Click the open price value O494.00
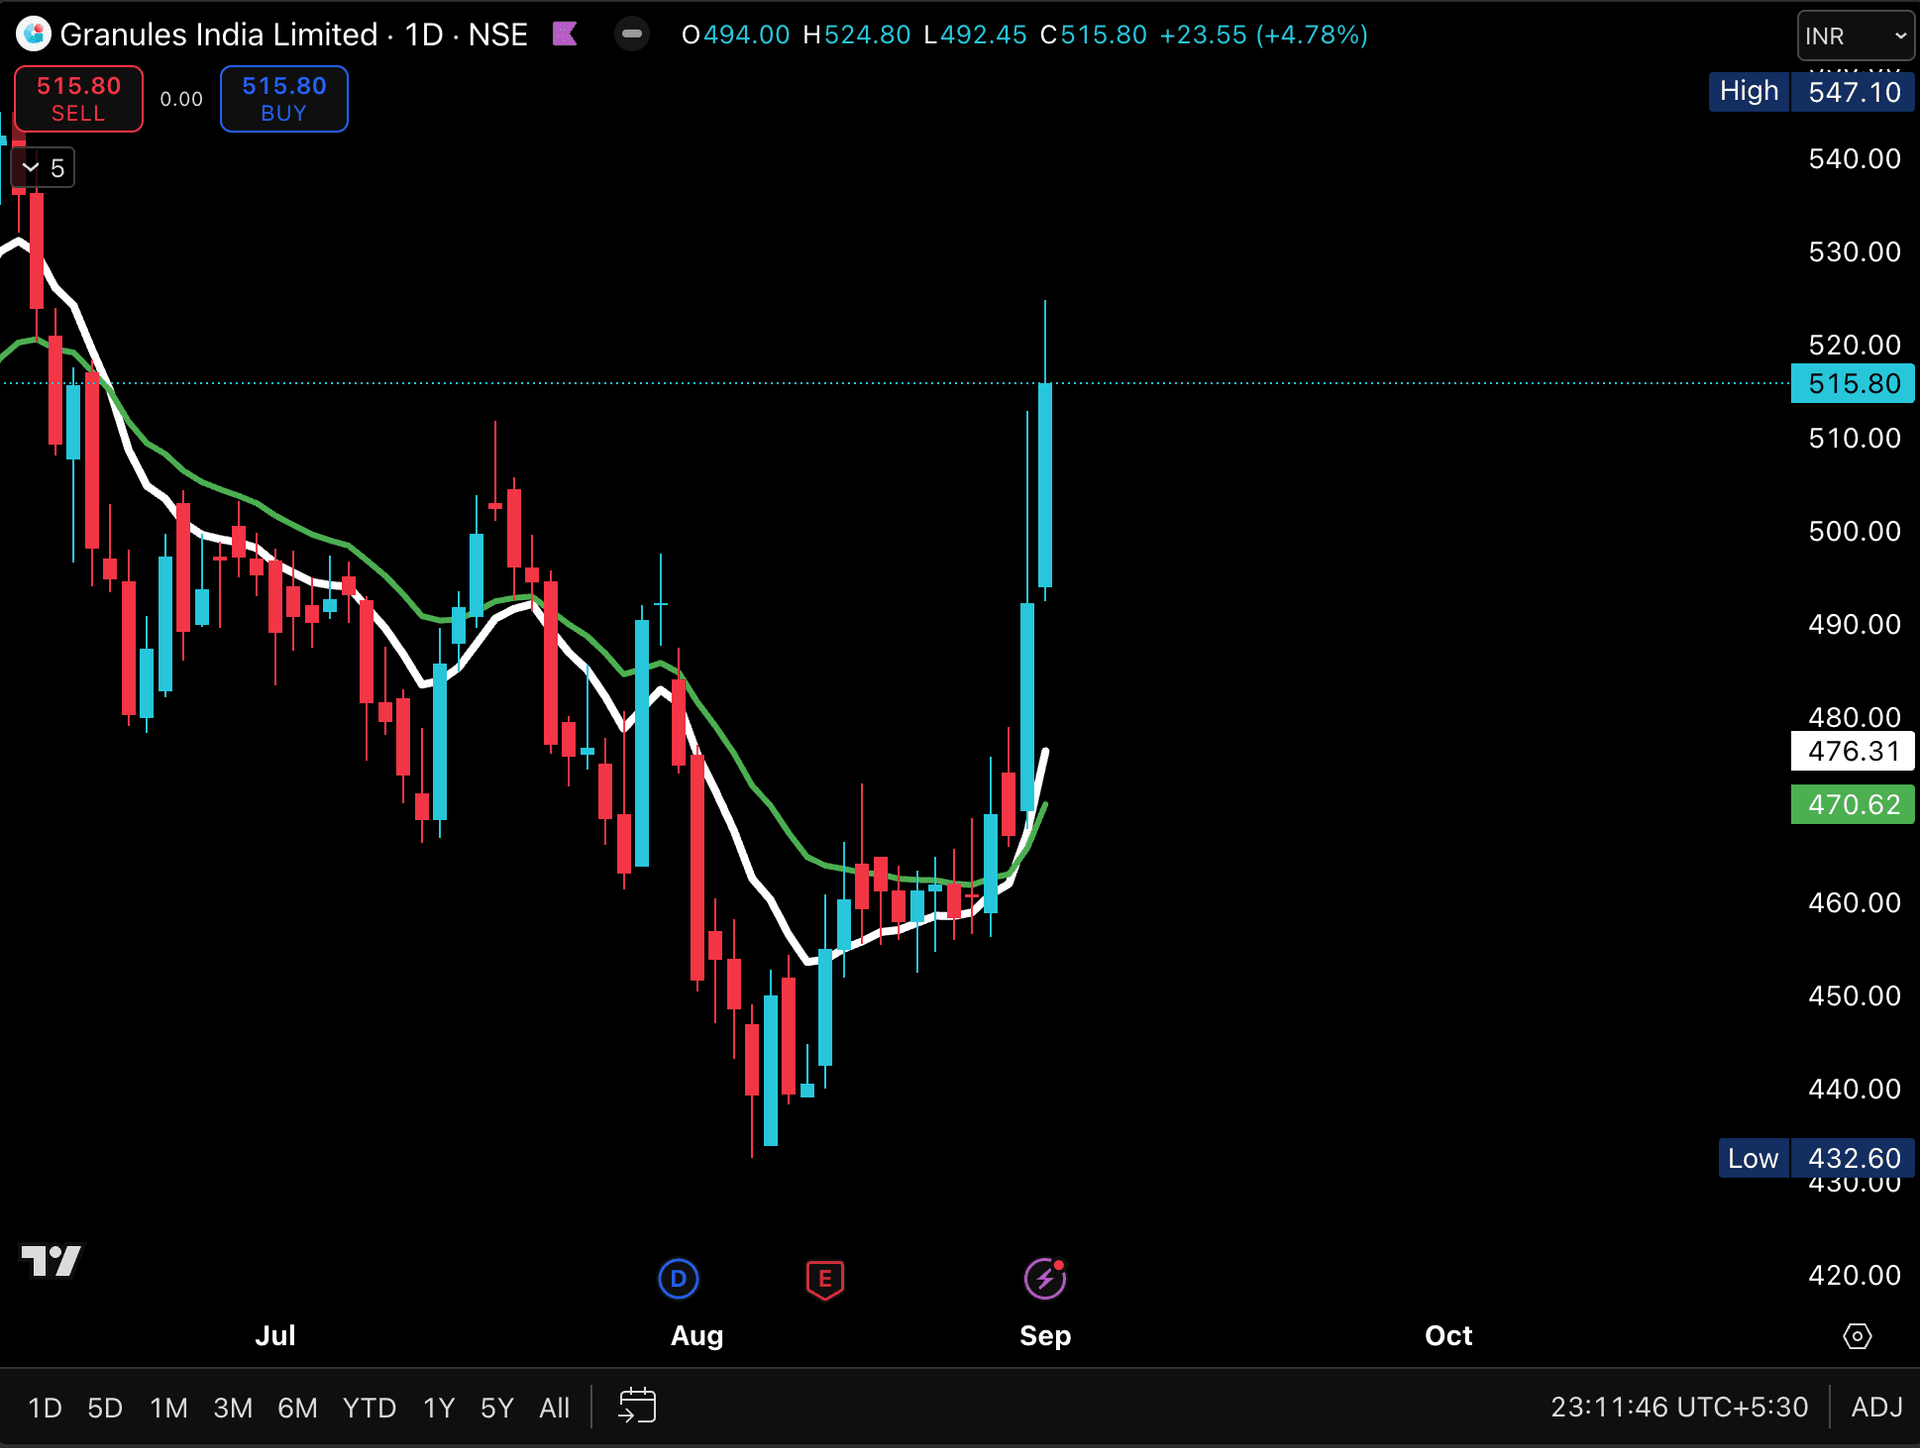The width and height of the screenshot is (1920, 1448). pos(735,35)
